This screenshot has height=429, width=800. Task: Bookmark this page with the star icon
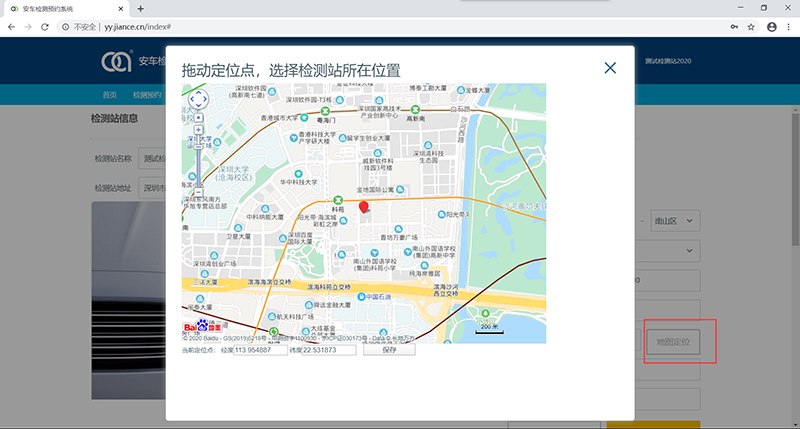click(751, 27)
